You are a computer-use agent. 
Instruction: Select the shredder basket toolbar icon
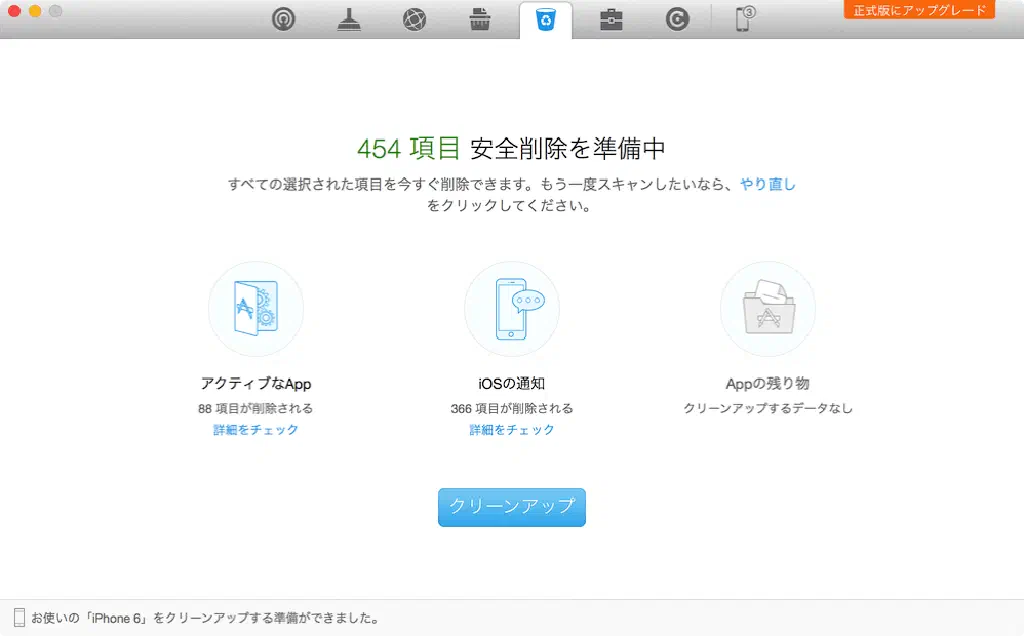click(480, 20)
